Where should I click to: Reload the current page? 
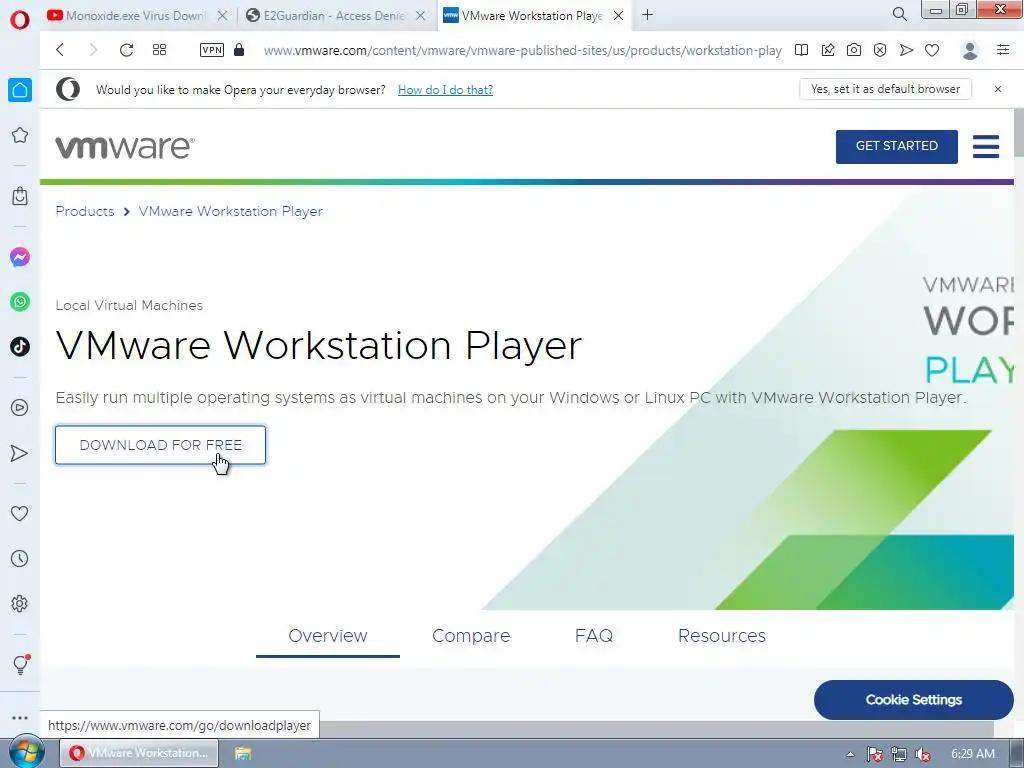pos(126,50)
